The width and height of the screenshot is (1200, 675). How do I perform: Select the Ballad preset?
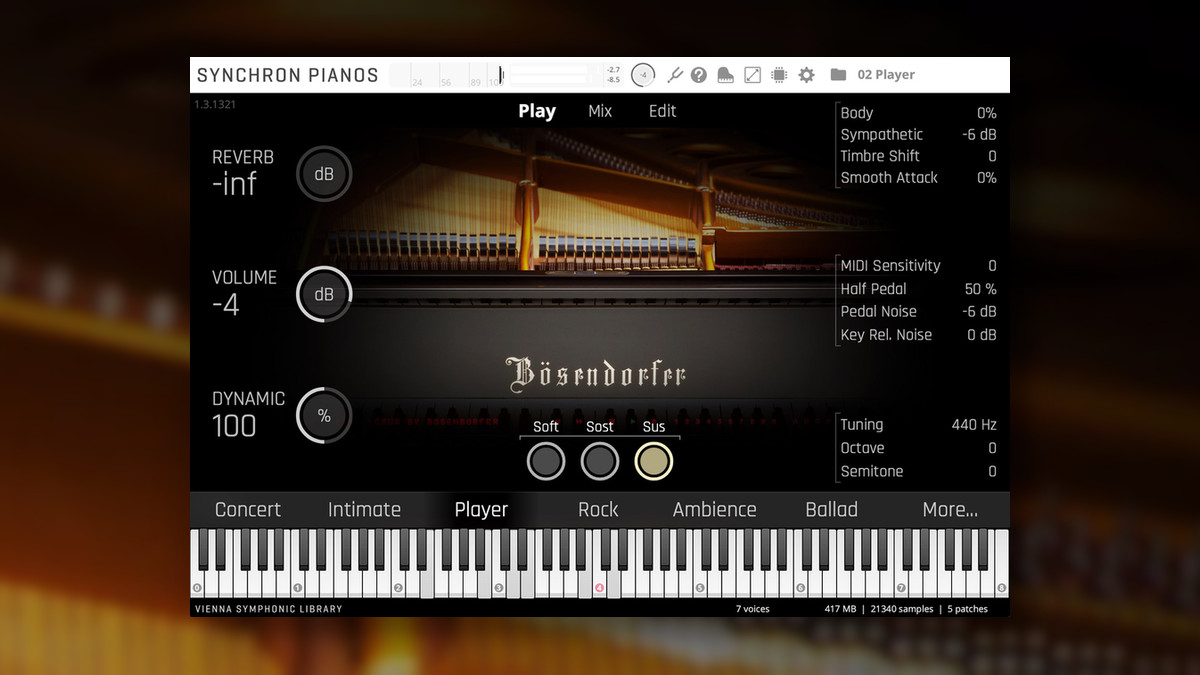831,510
